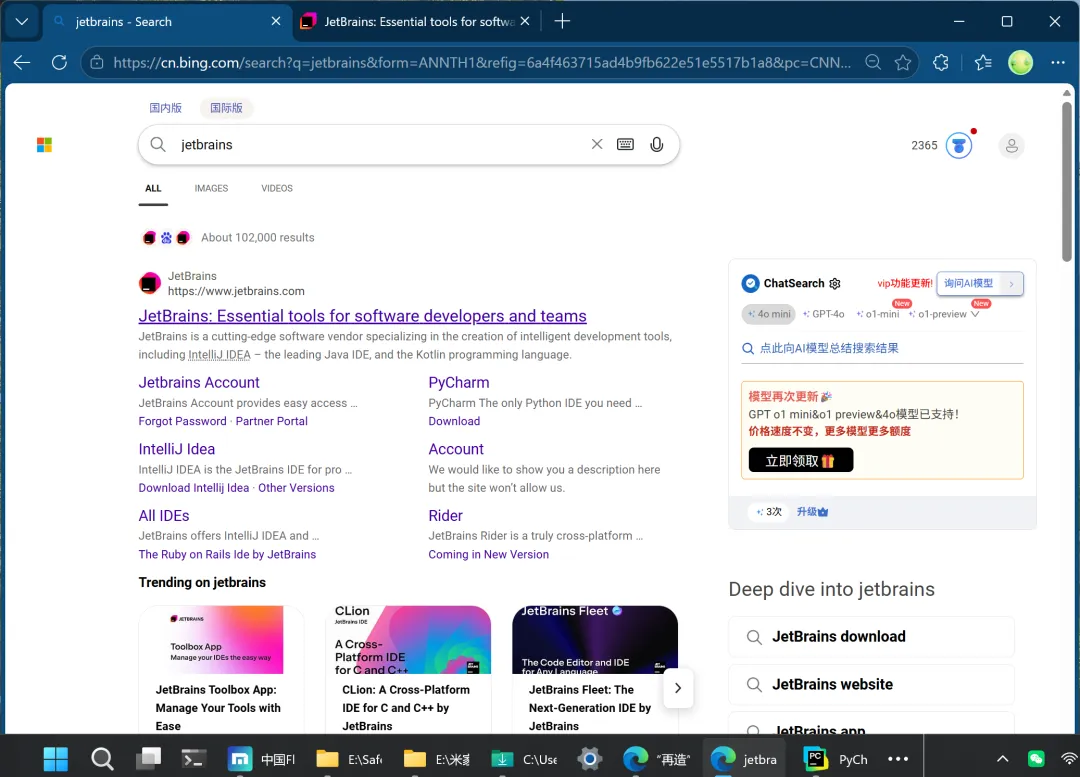This screenshot has height=777, width=1080.
Task: Open the WeChat tray icon
Action: coord(1036,759)
